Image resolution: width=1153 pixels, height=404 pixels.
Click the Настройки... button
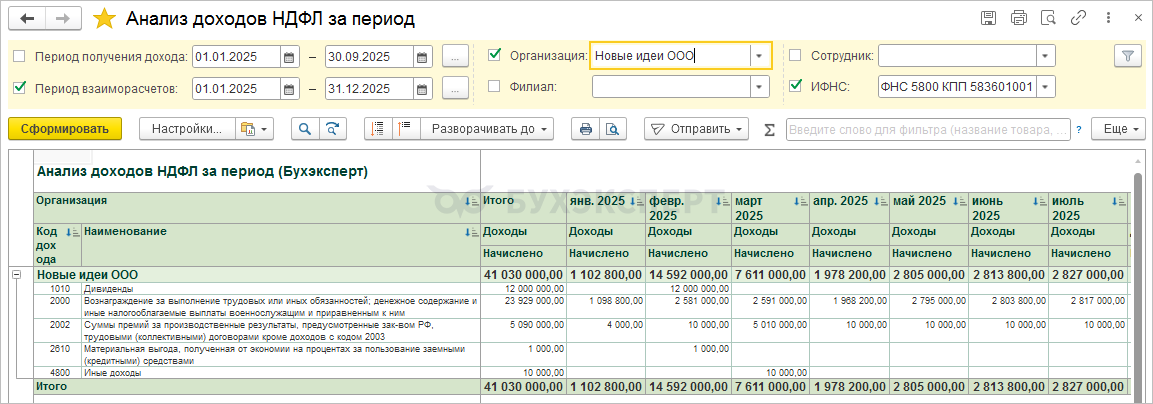(186, 129)
